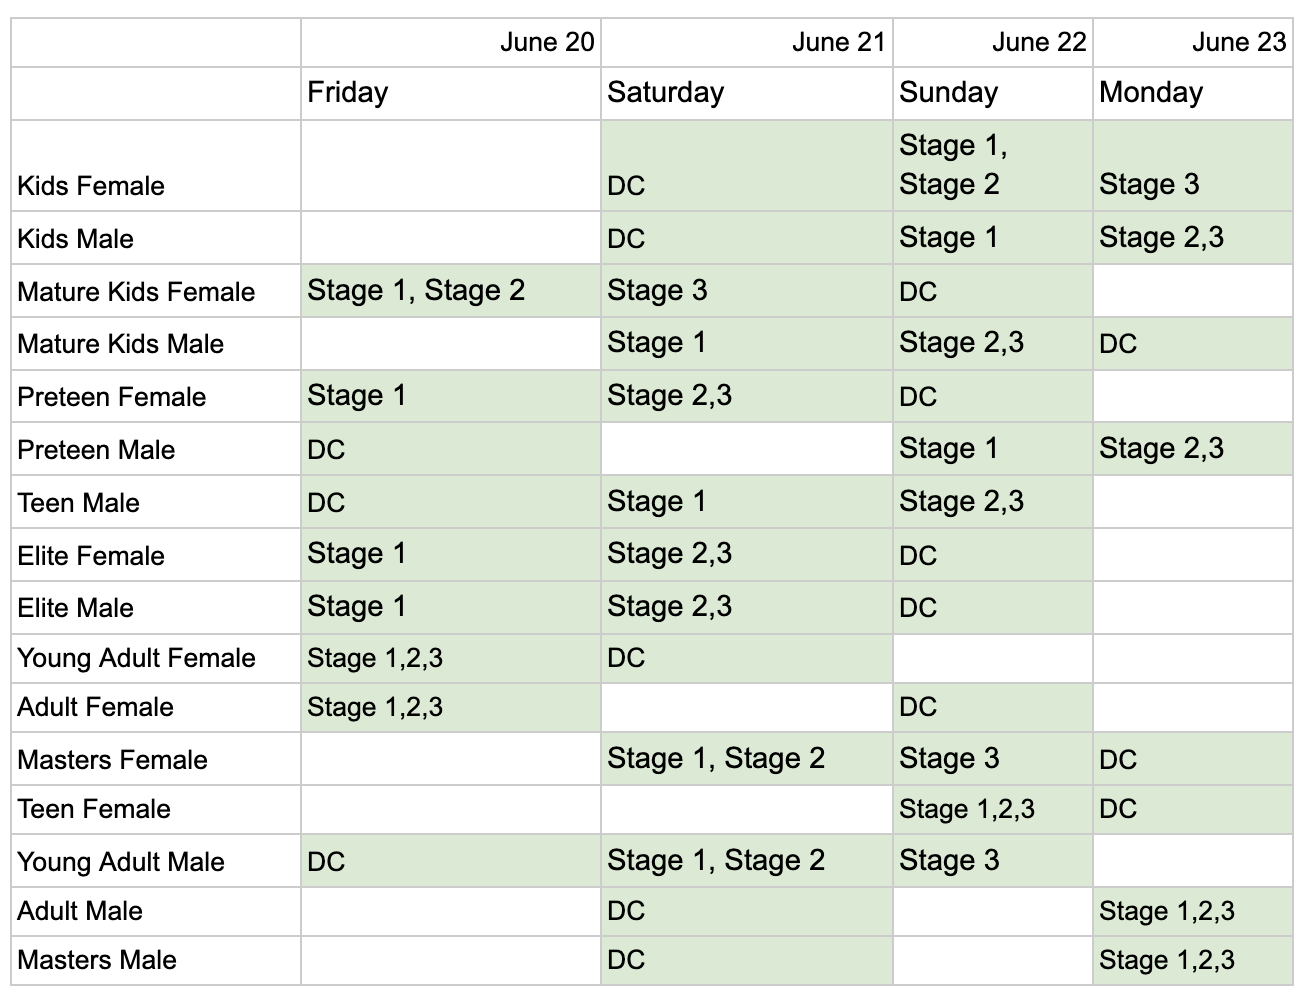Click Kids Male Monday 'Stage 2,3' cell
Screen dimensions: 1310x1002
click(1192, 238)
